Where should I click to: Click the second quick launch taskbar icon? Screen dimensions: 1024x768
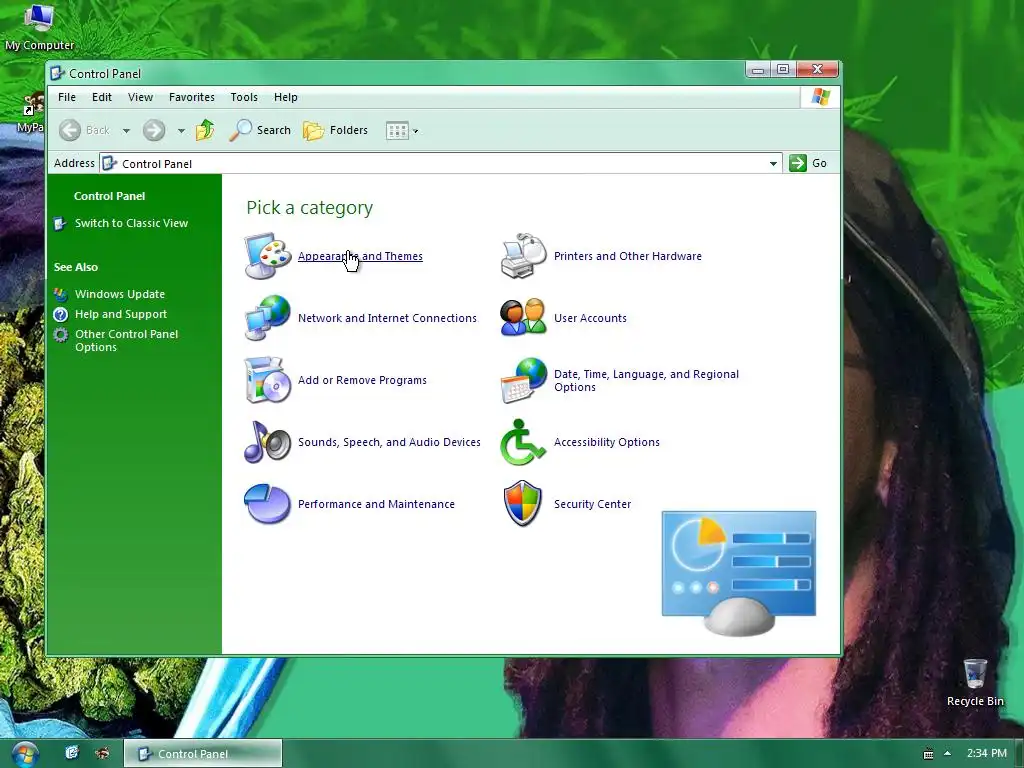(102, 753)
